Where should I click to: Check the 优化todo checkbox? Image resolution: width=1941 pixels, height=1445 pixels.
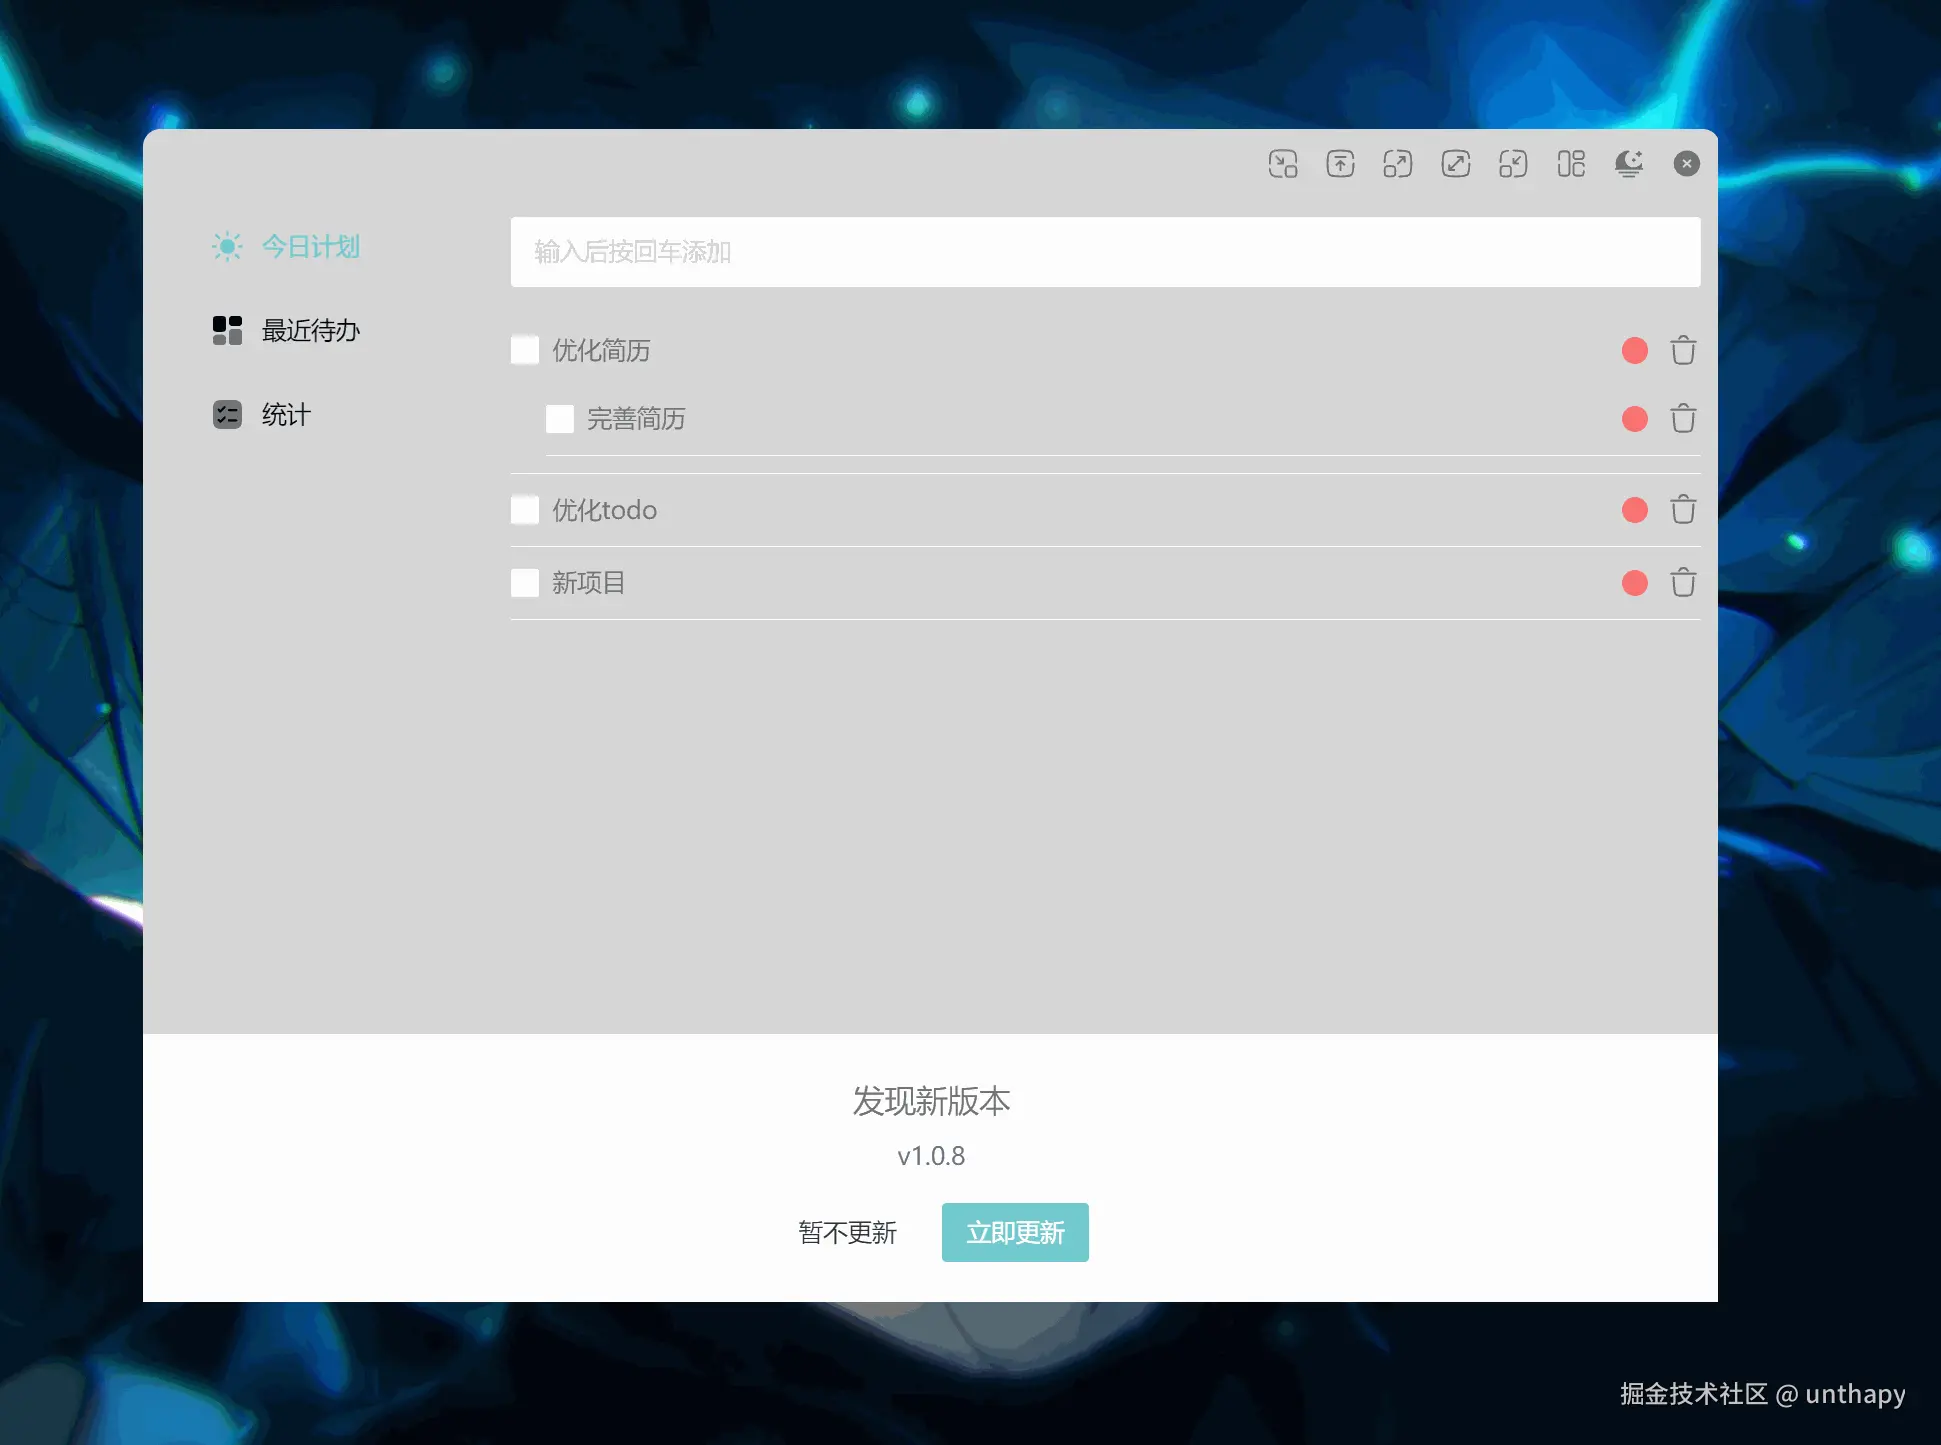tap(525, 509)
